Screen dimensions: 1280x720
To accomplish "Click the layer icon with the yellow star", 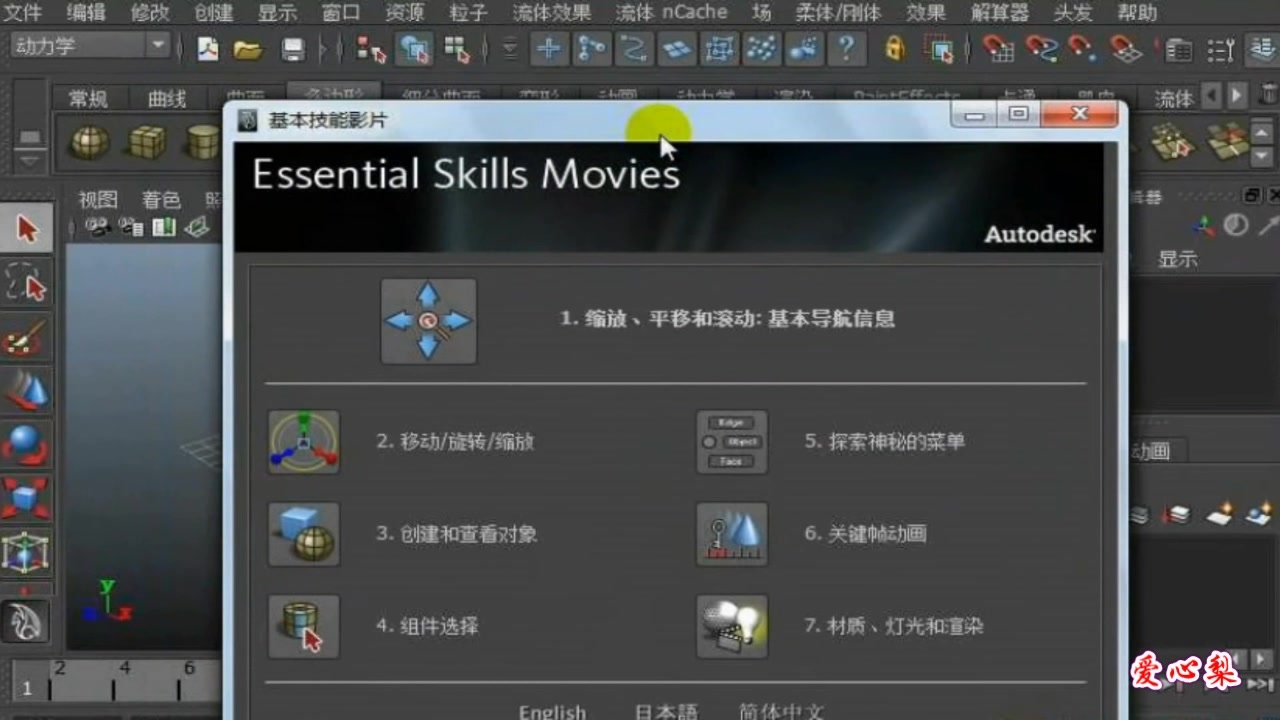I will [1221, 515].
